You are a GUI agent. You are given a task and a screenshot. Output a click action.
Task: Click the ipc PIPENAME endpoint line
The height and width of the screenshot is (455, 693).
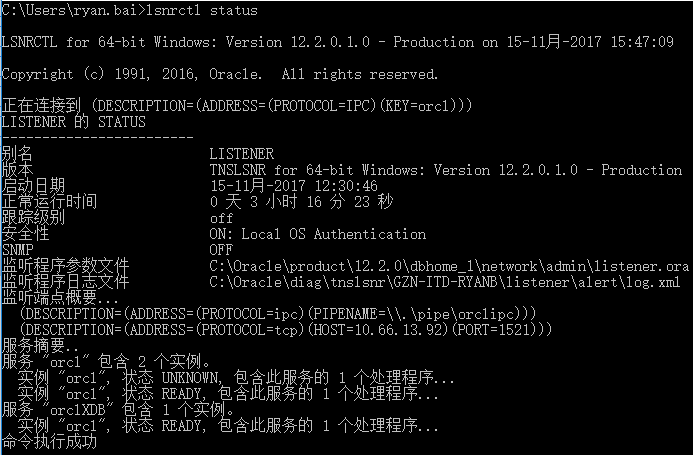coord(277,314)
